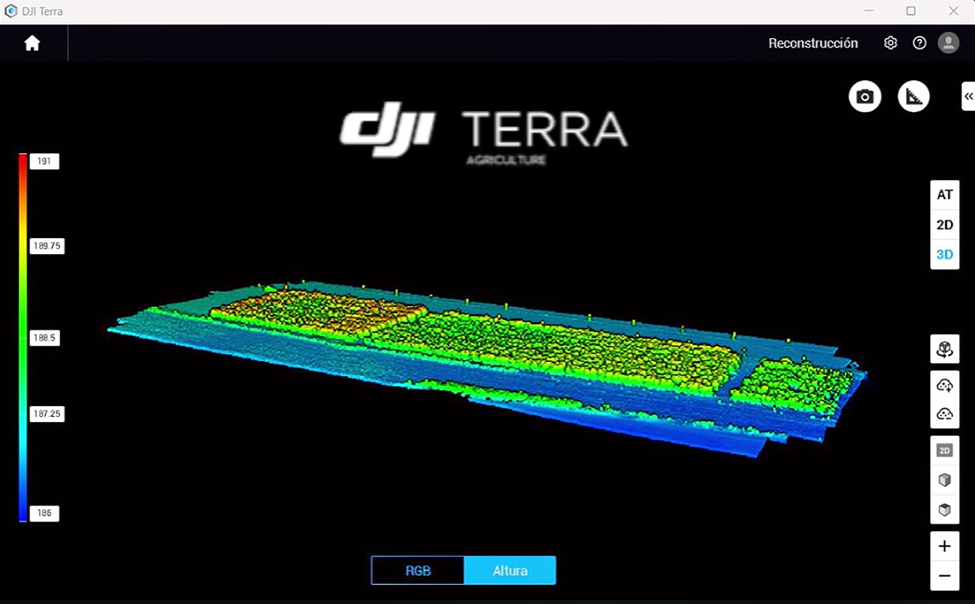
Task: Switch to the 2D view tab
Action: [944, 225]
